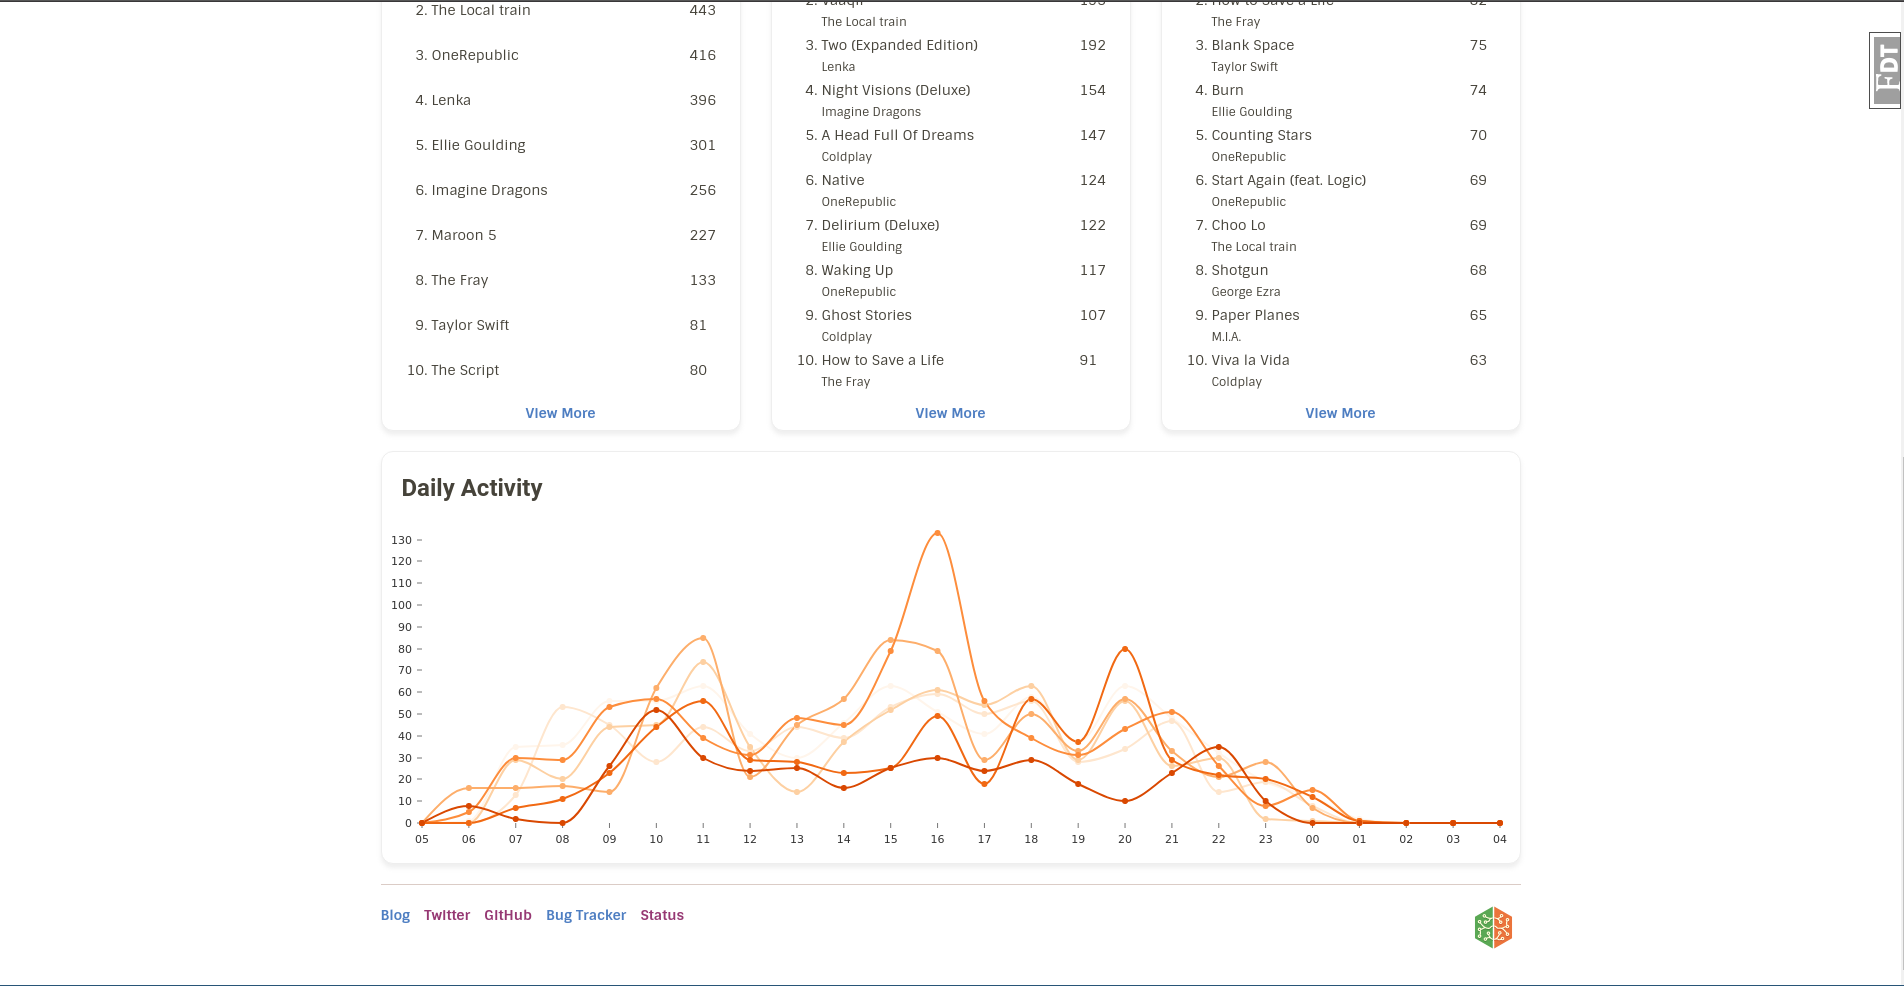Click View More under top albums
Viewport: 1904px width, 986px height.
(950, 413)
